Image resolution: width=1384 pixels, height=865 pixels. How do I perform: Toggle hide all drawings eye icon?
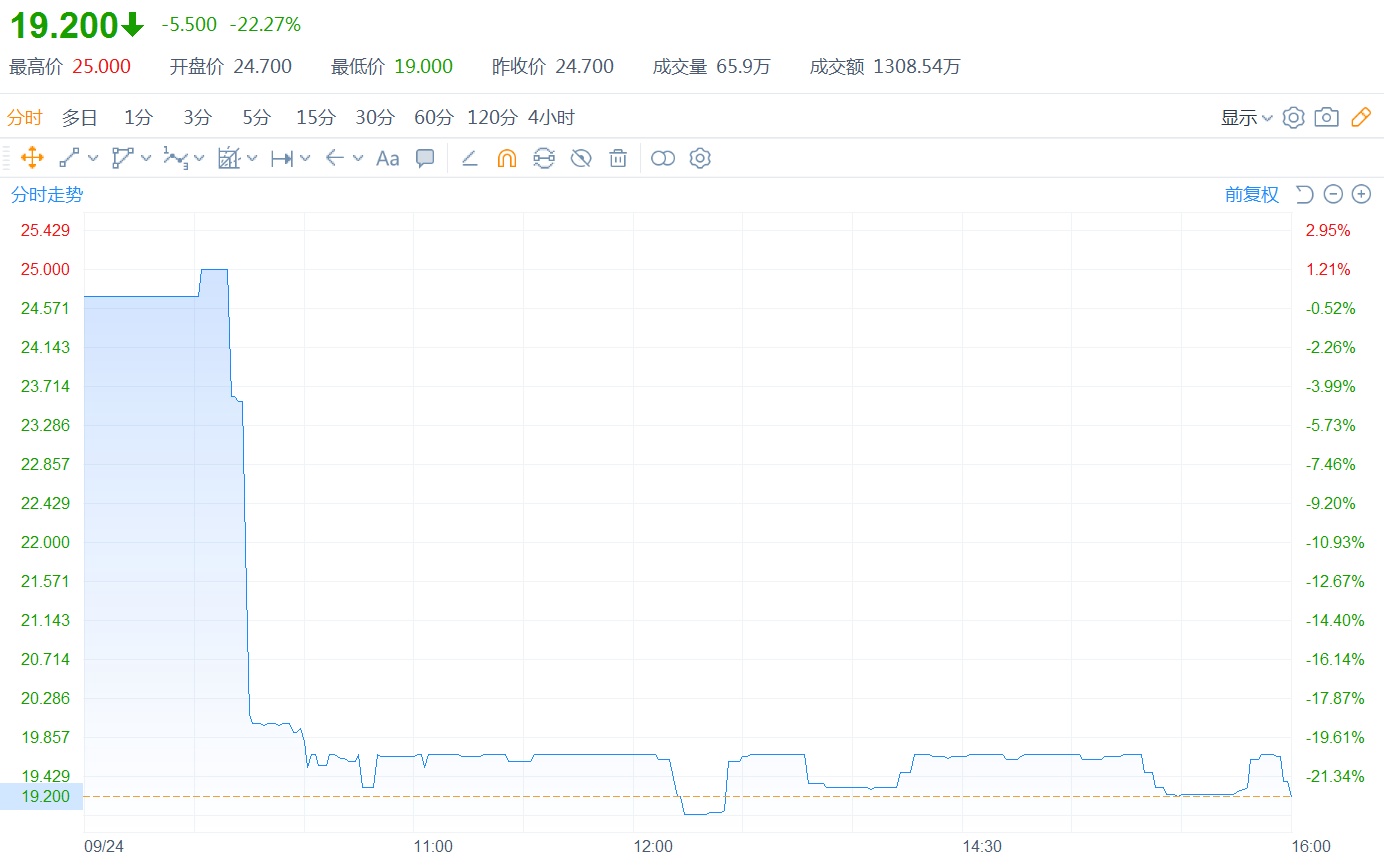click(x=581, y=158)
